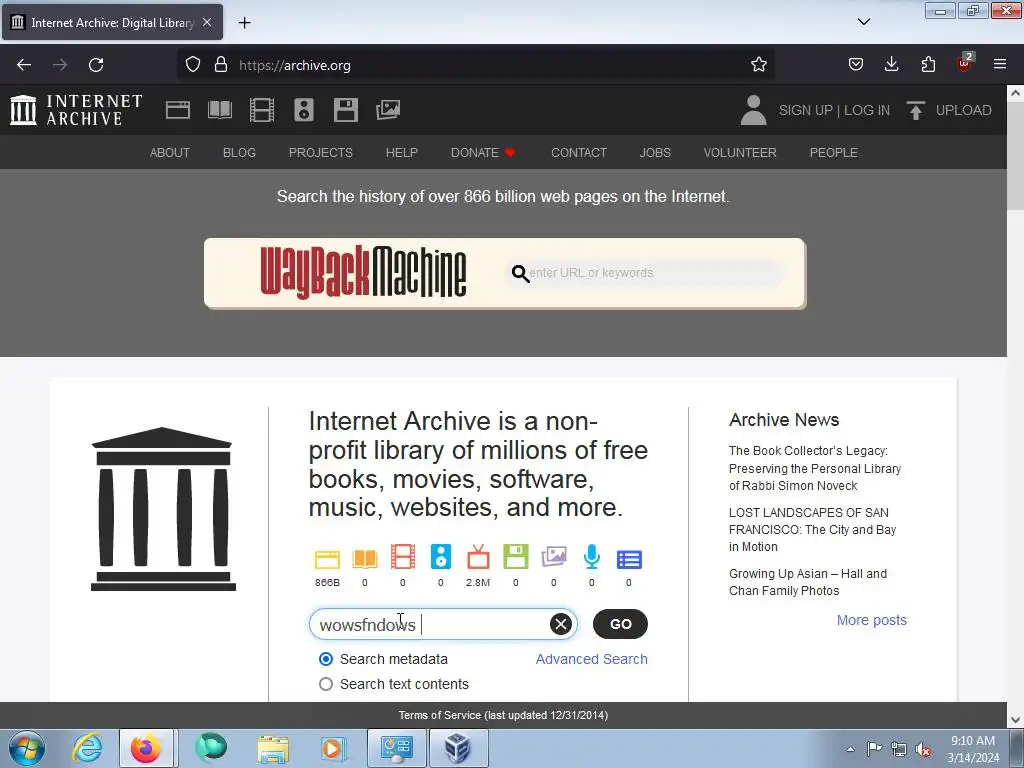
Task: Bookmark page with star icon
Action: (758, 65)
